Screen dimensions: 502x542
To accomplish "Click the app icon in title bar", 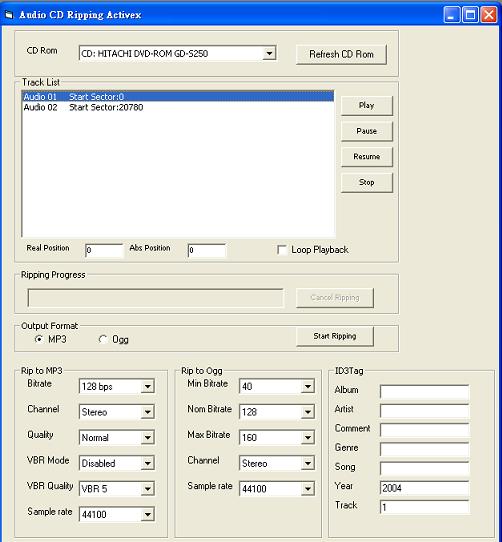I will tap(9, 15).
